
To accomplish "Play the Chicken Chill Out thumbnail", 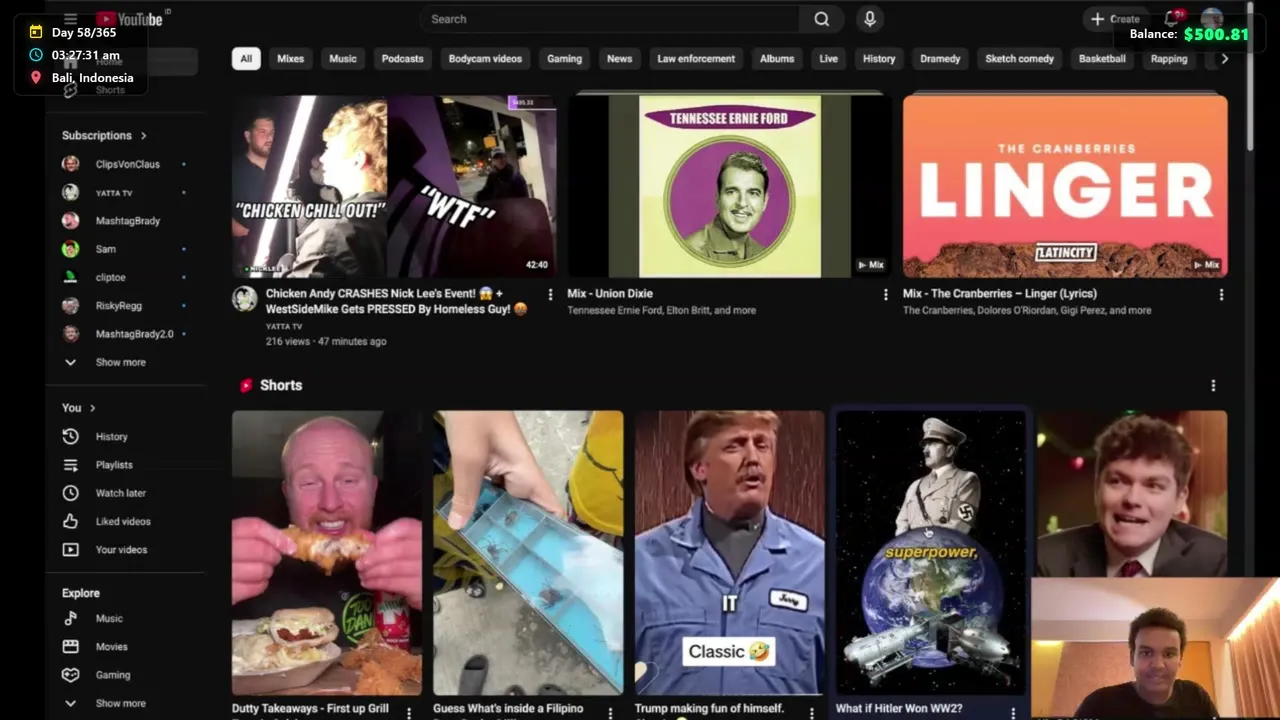I will tap(394, 186).
